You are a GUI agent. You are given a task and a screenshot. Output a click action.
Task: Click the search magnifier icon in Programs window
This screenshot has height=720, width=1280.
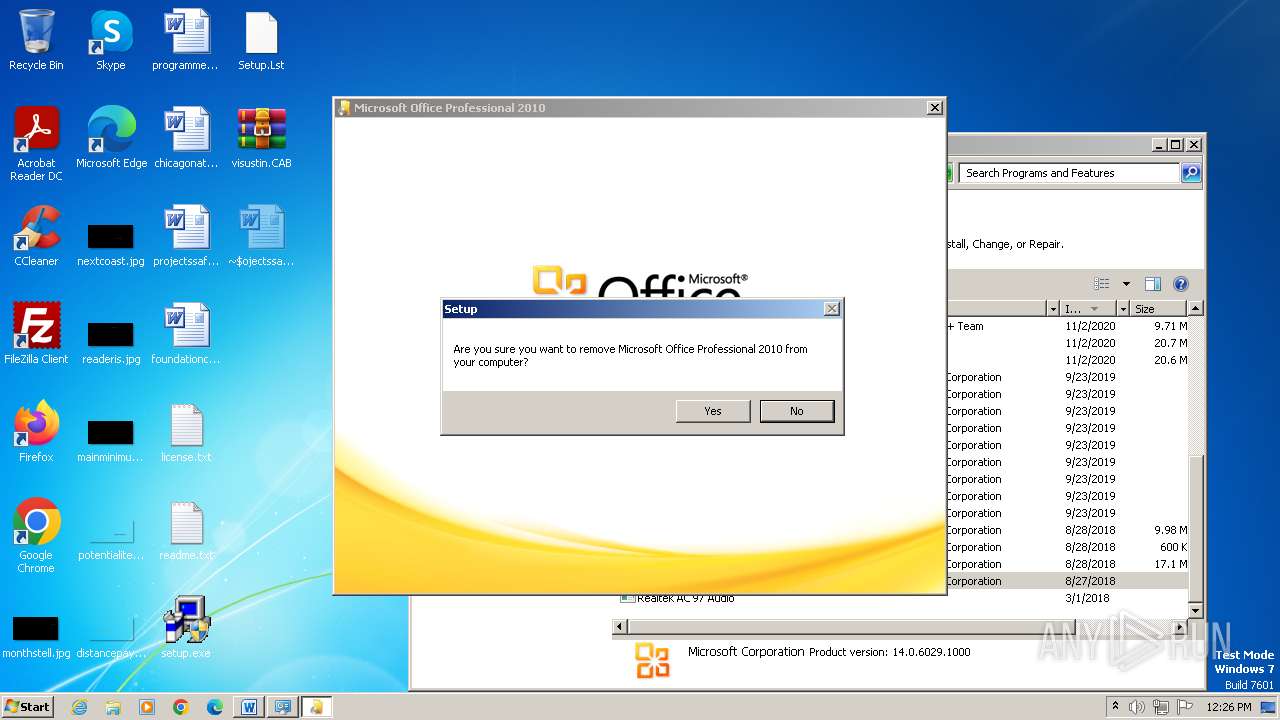tap(1190, 173)
